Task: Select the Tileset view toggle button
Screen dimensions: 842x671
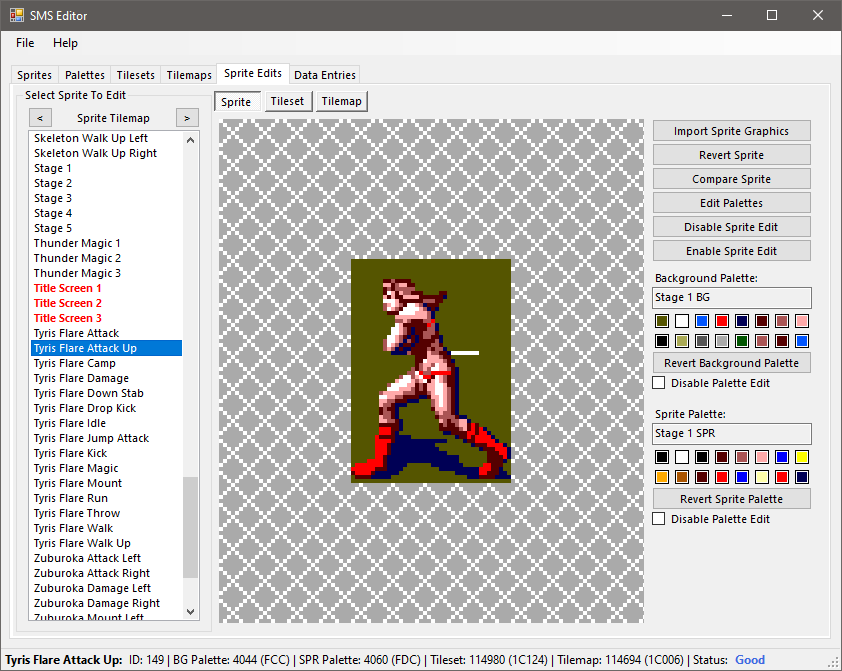Action: pyautogui.click(x=287, y=101)
